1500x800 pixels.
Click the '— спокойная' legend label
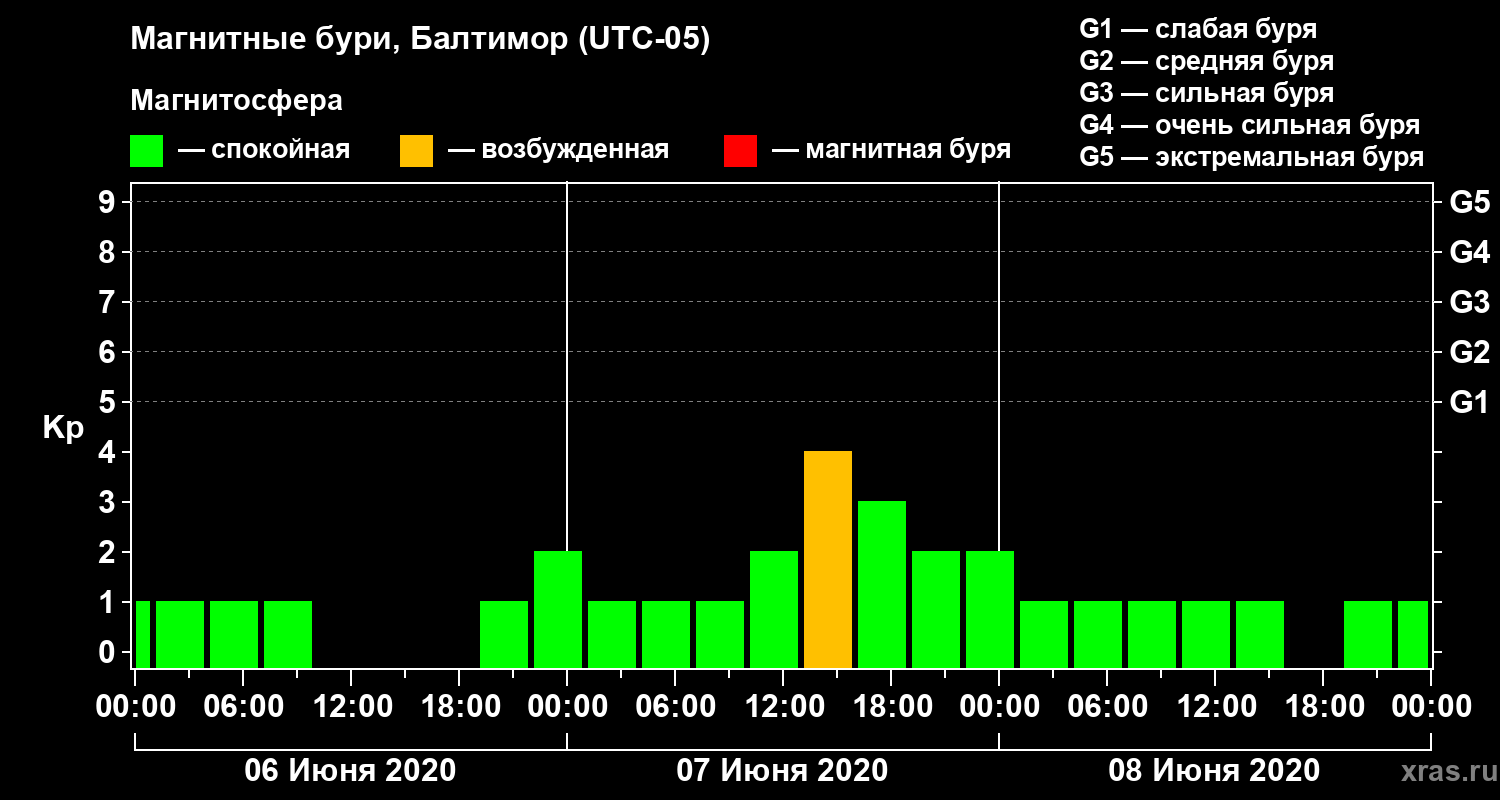tap(264, 151)
